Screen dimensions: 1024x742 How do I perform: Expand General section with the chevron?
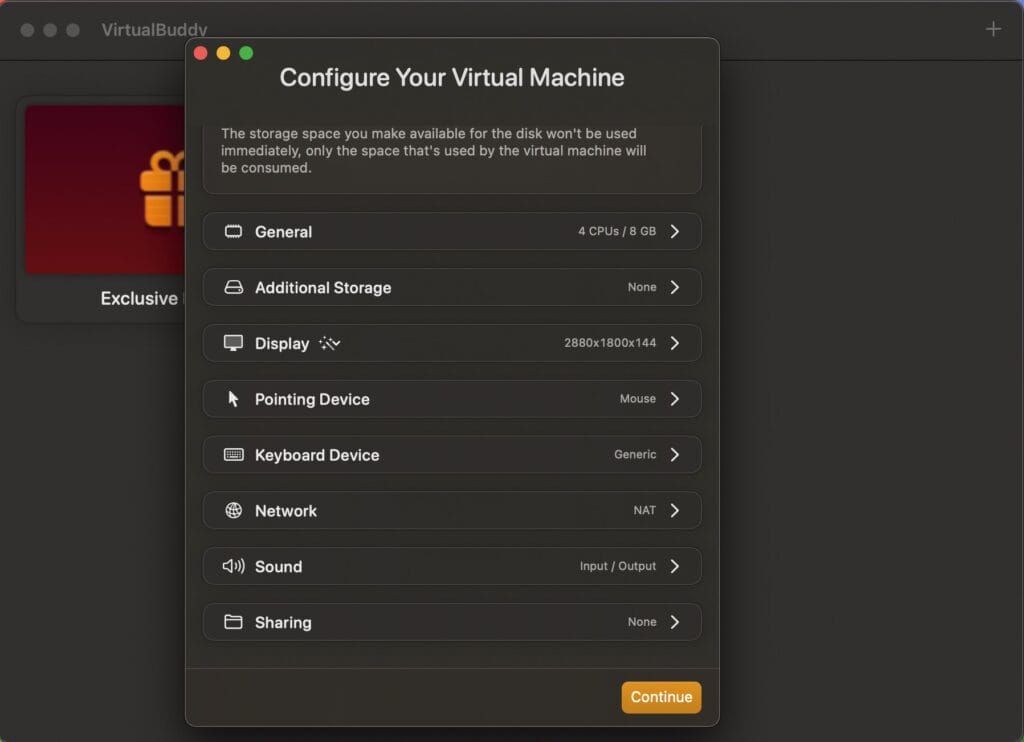coord(675,232)
